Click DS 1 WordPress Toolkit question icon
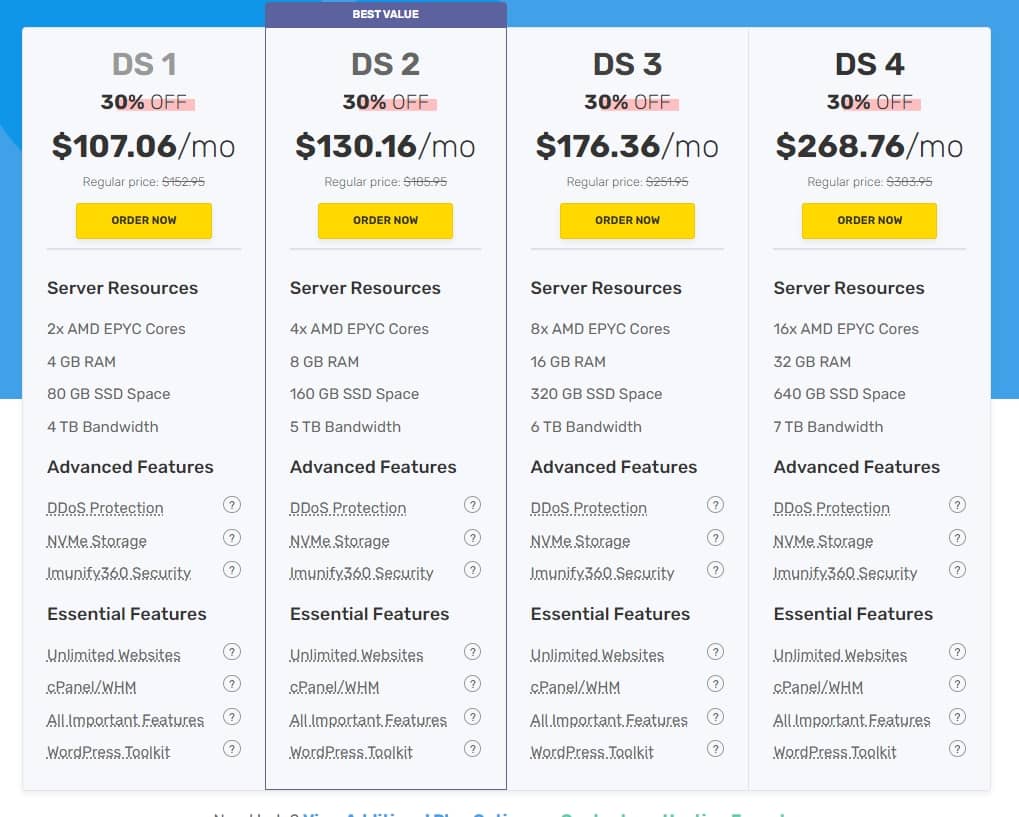 tap(232, 749)
